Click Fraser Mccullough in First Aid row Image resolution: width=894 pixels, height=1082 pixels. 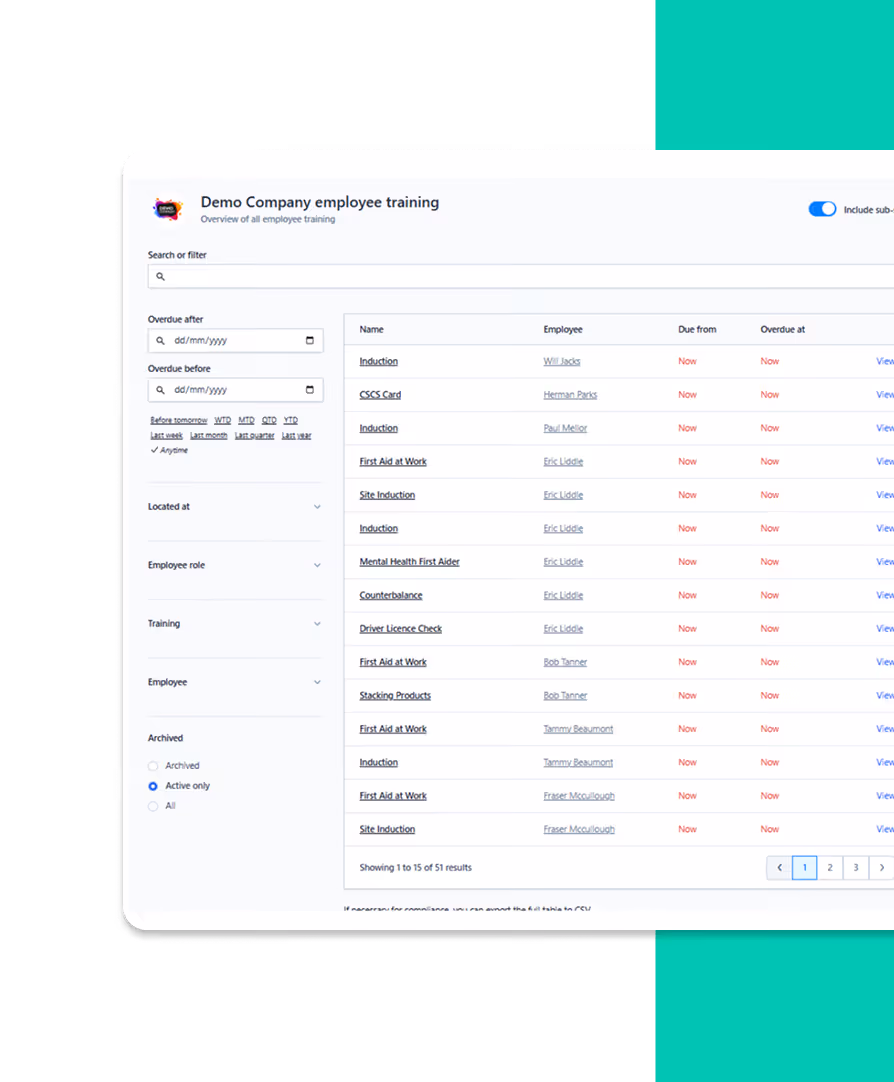click(x=579, y=796)
